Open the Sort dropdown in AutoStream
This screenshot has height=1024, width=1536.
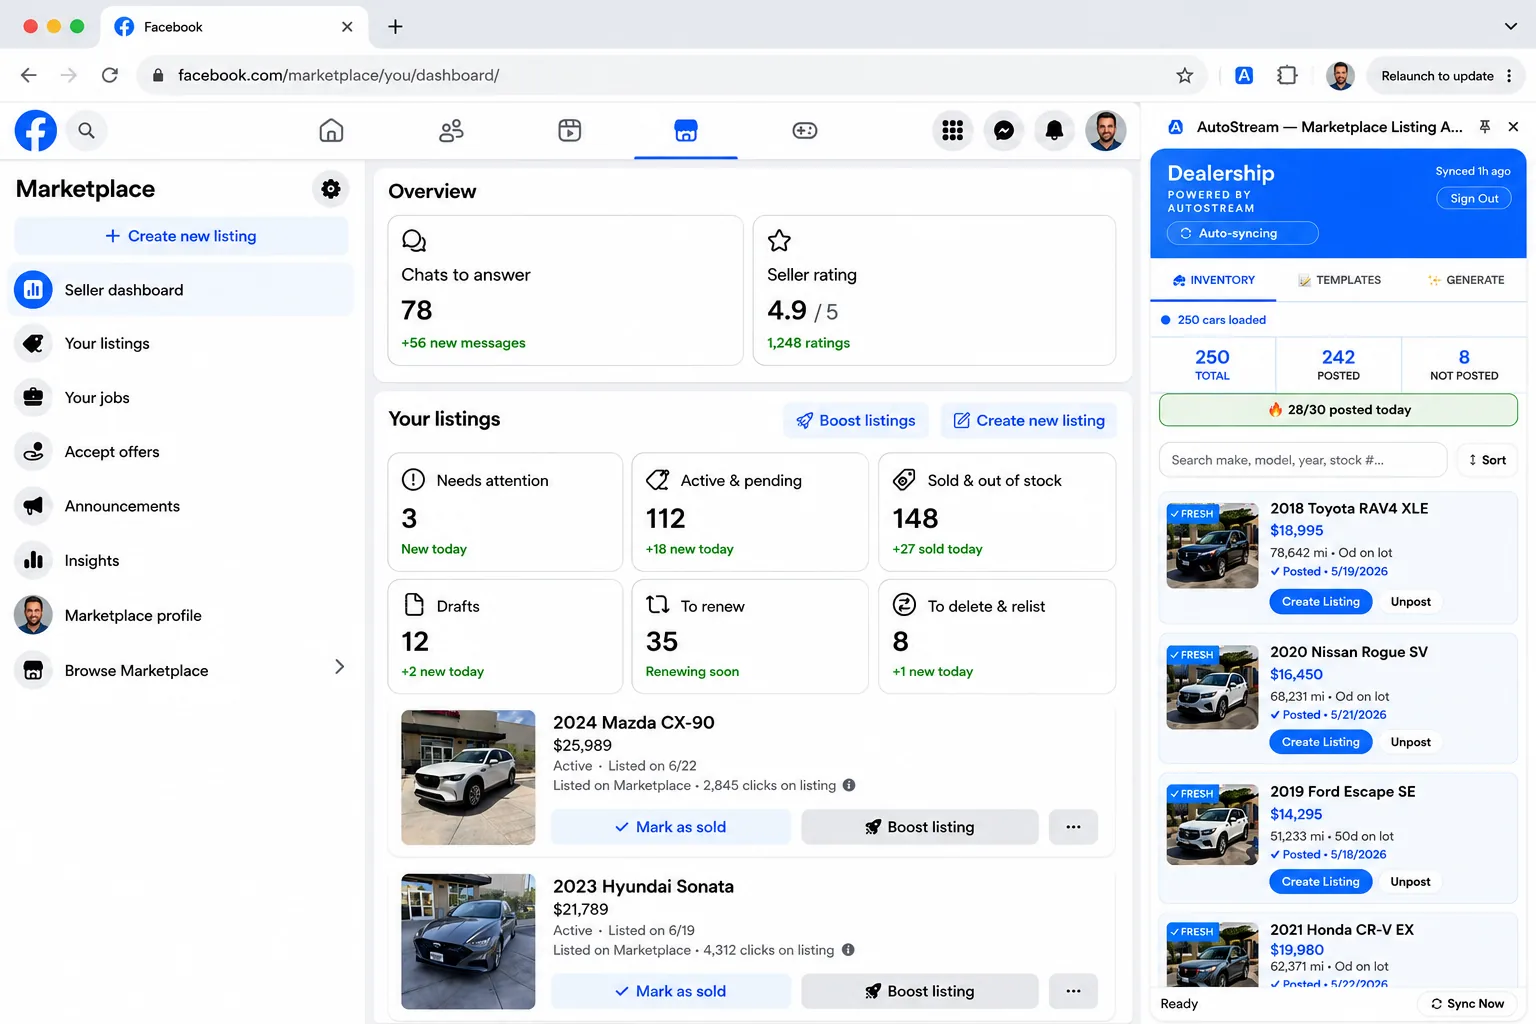point(1487,460)
